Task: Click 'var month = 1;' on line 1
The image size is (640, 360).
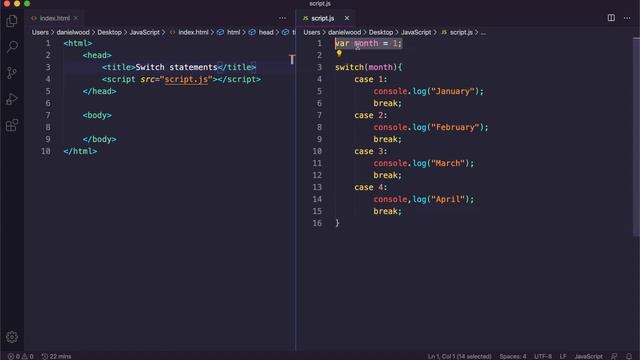Action: pyautogui.click(x=369, y=43)
